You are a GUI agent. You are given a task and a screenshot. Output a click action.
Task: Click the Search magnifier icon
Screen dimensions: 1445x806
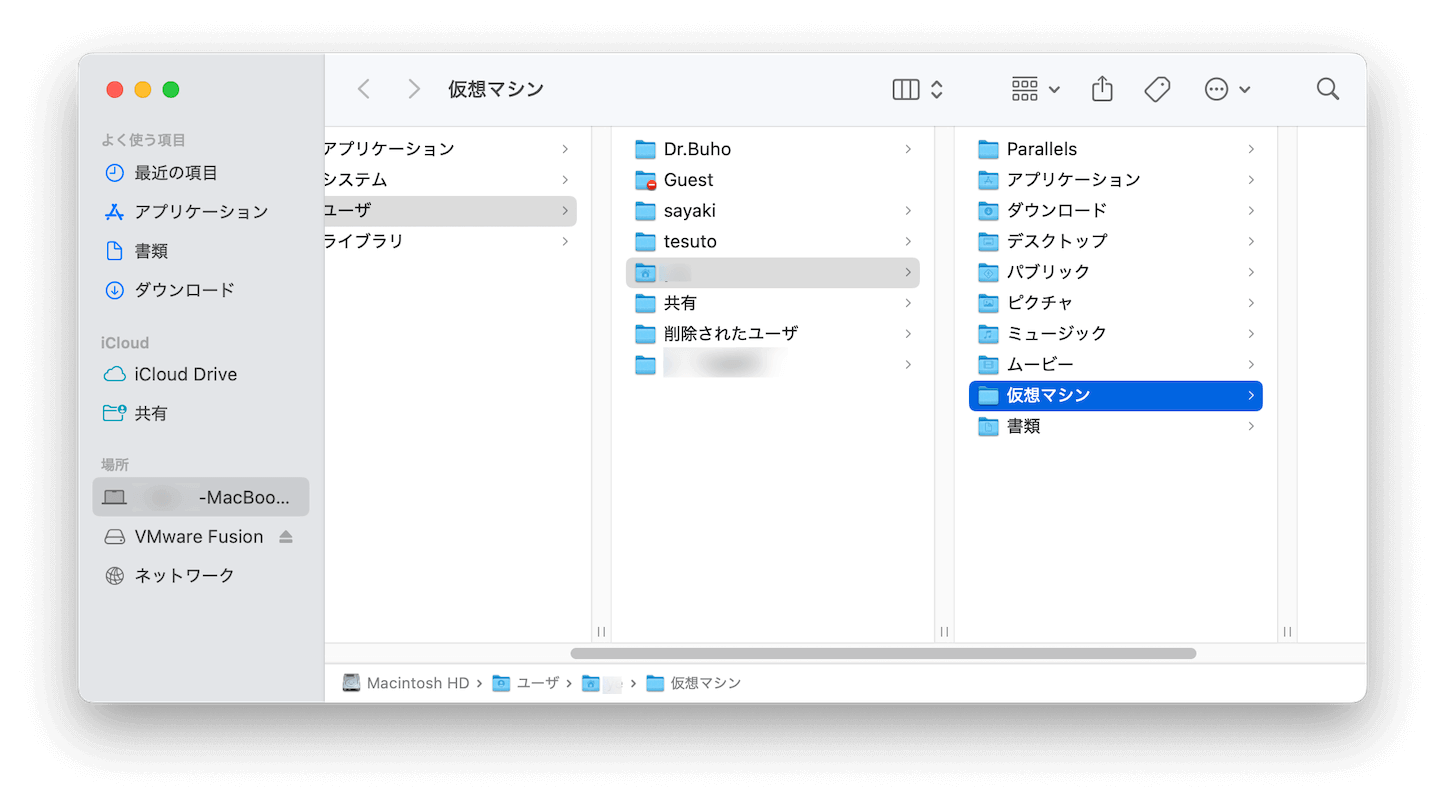click(1328, 89)
